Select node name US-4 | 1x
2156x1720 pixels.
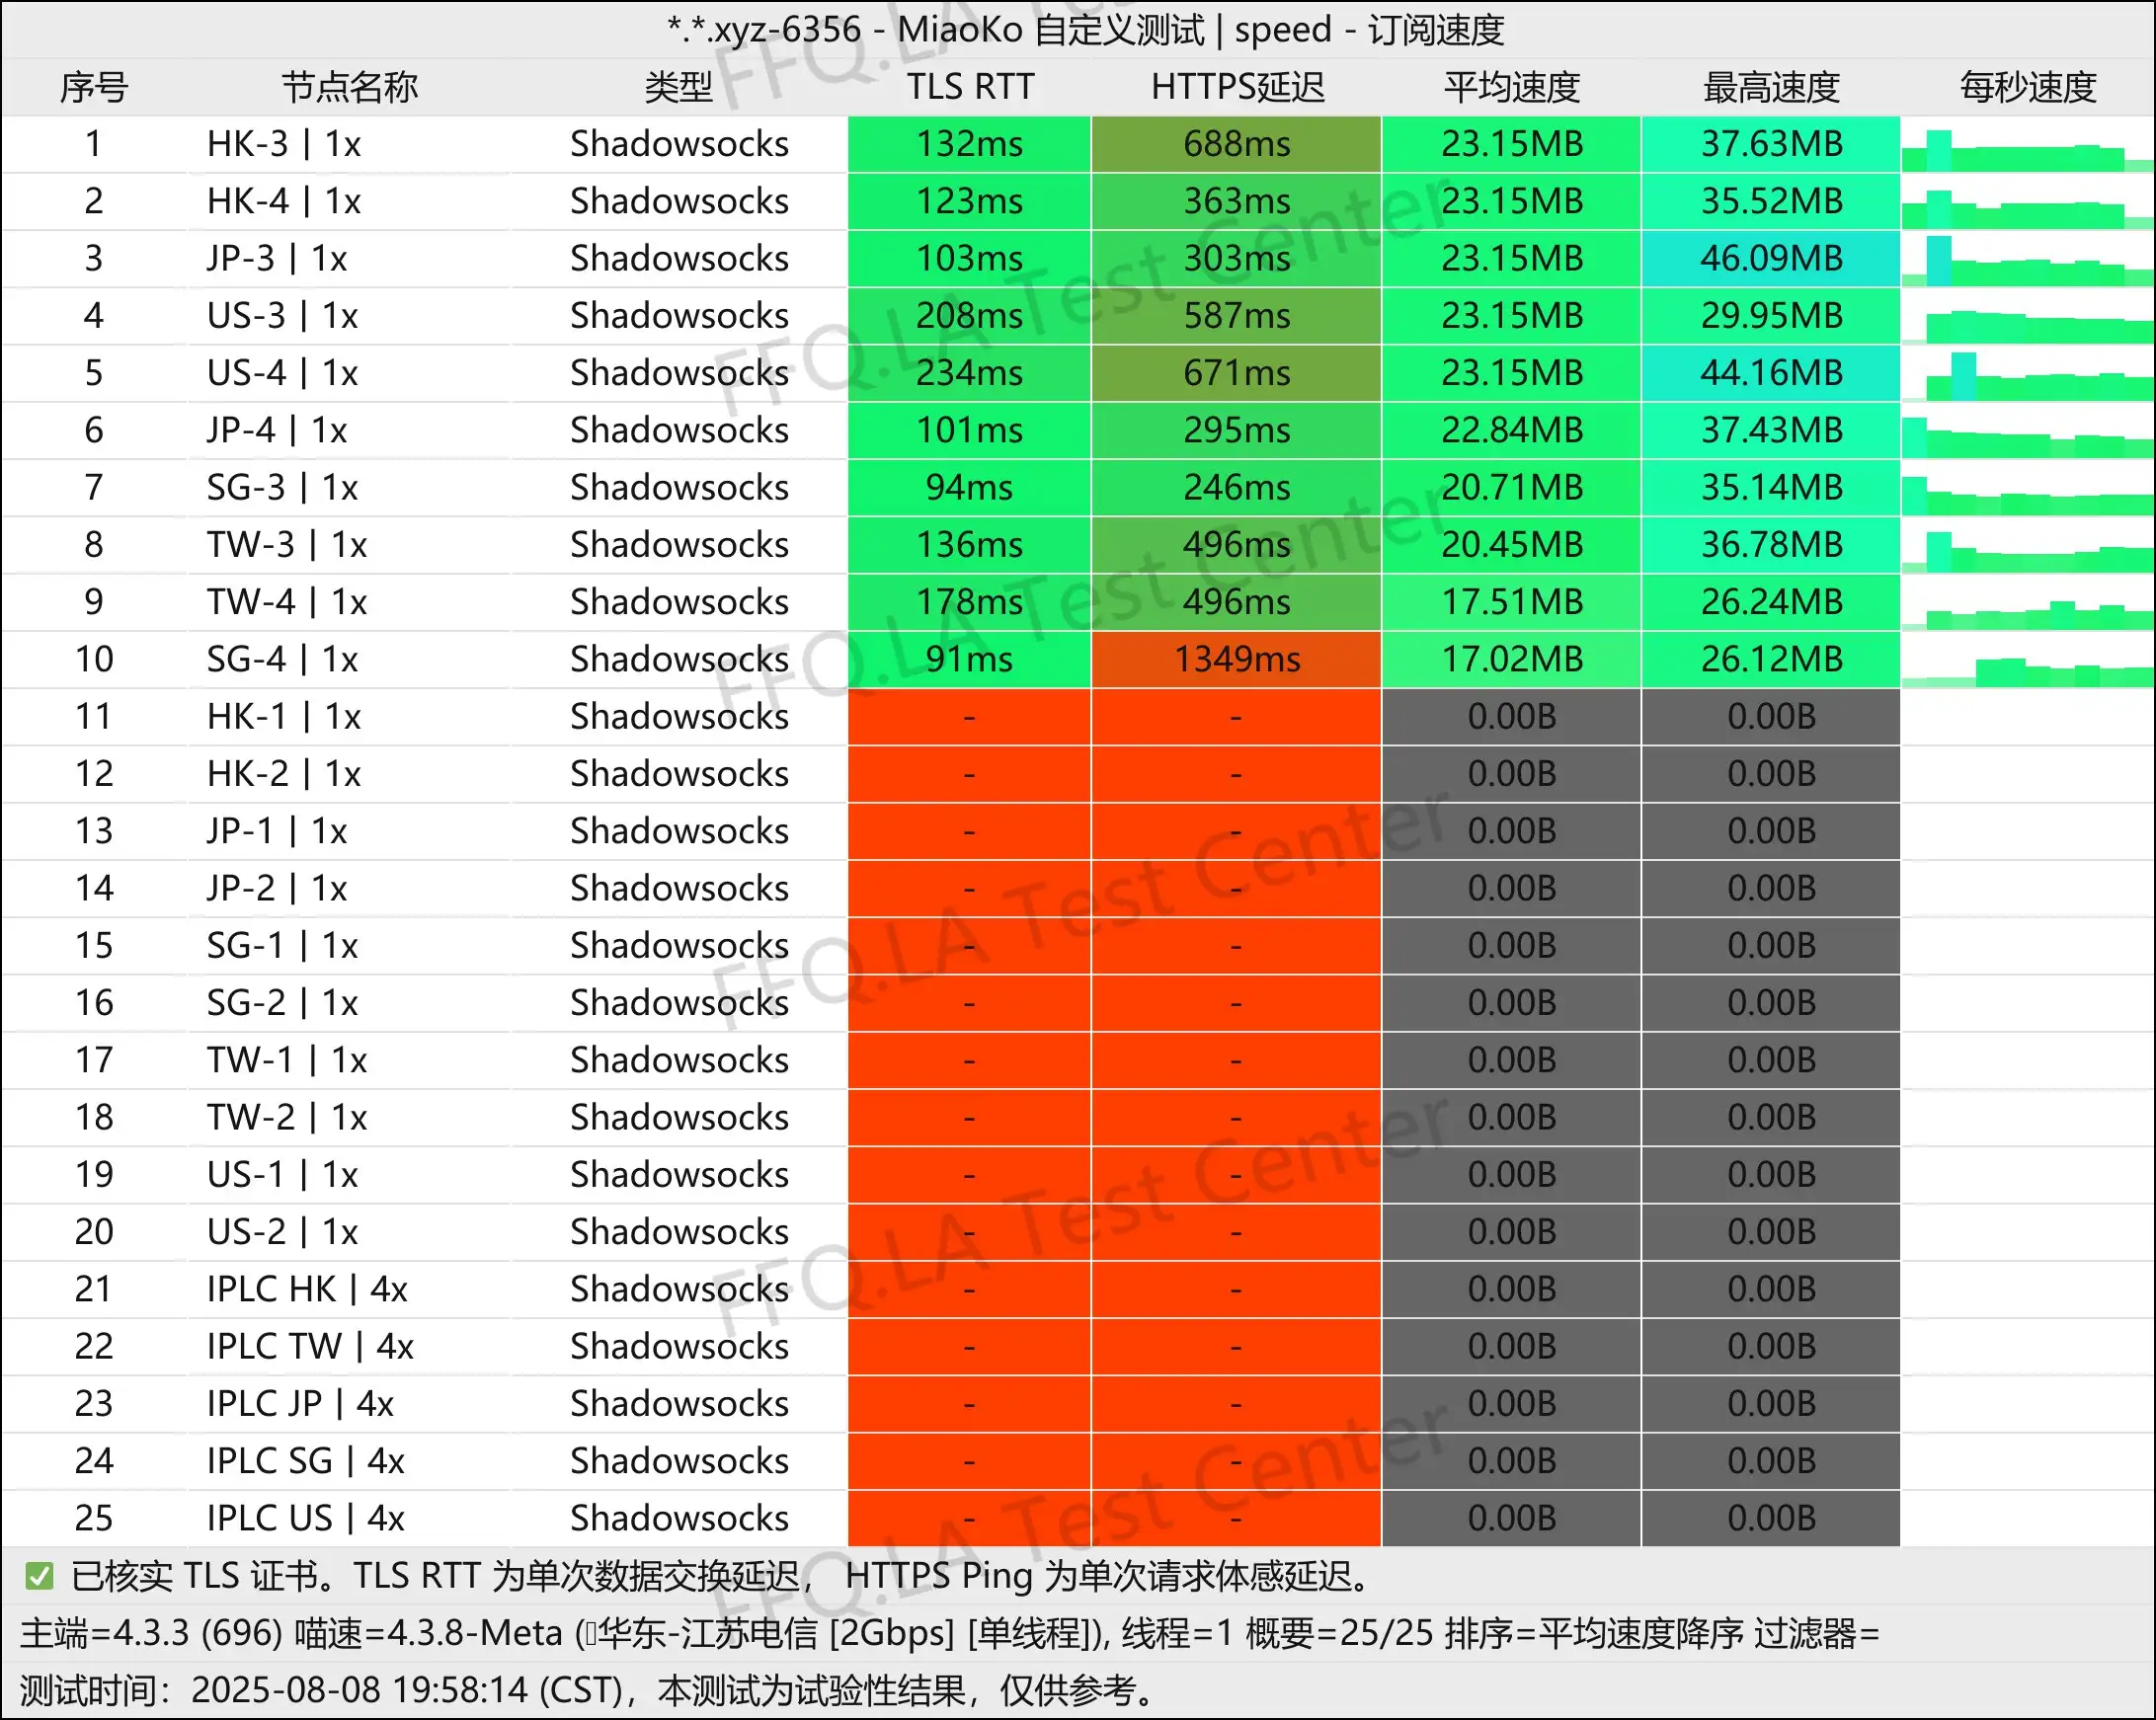(x=282, y=373)
